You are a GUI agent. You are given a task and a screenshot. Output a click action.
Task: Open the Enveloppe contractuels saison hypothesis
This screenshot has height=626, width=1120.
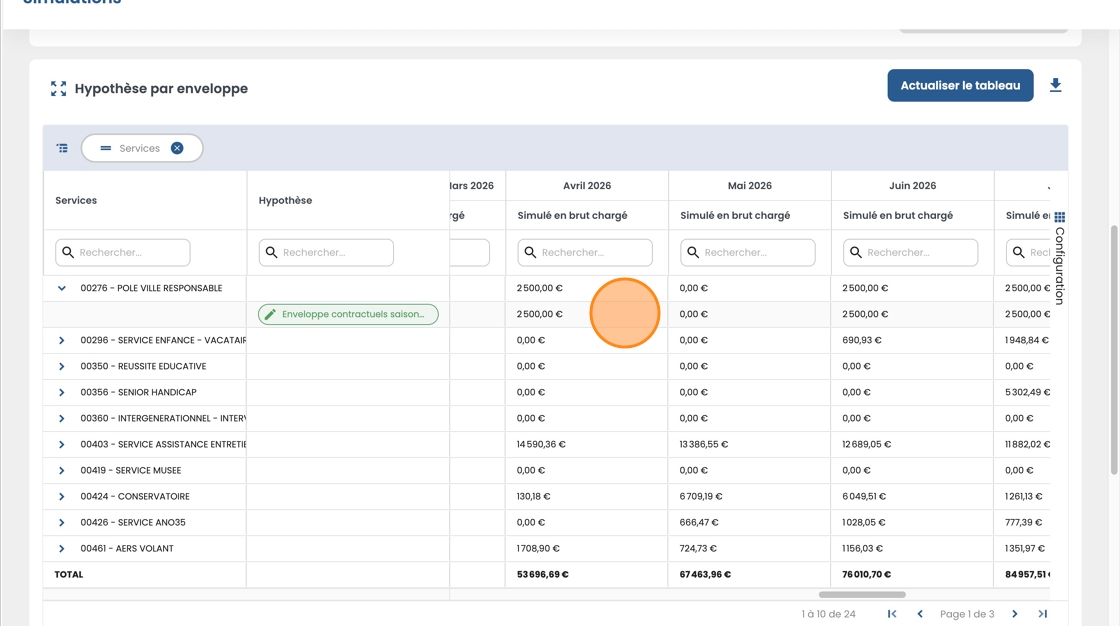tap(353, 314)
